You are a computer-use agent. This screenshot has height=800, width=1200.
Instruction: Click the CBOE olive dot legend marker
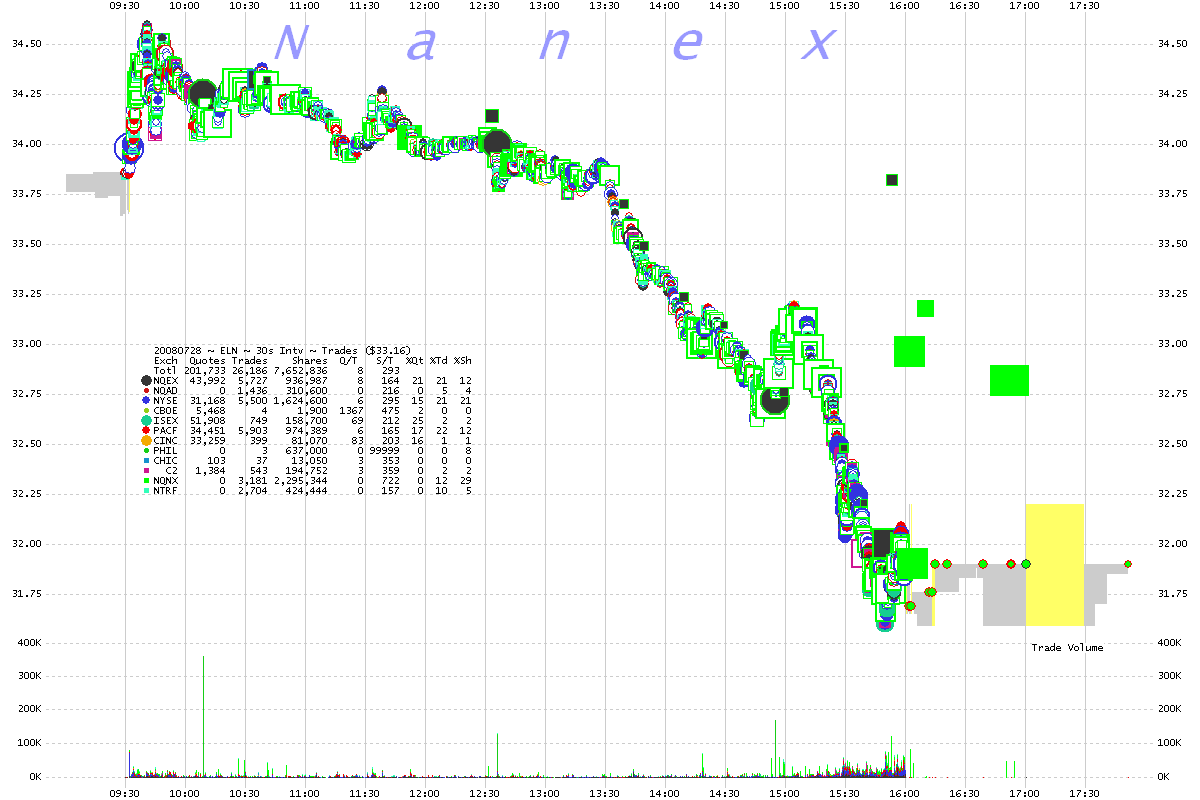[146, 410]
